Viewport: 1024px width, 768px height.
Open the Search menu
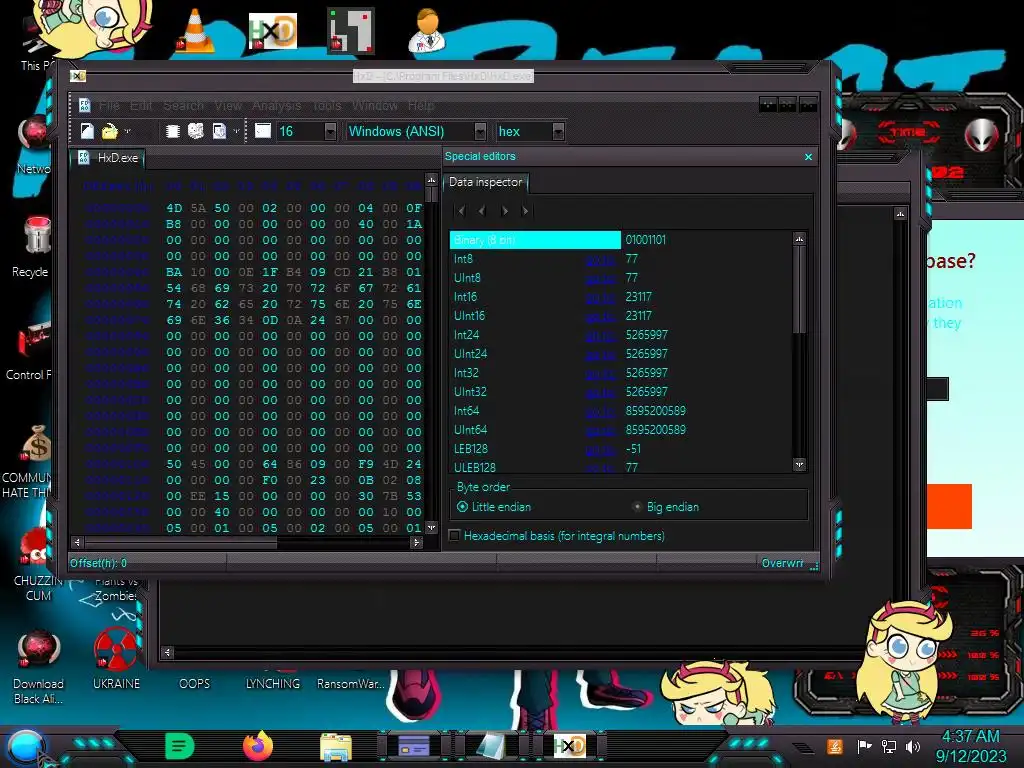click(x=184, y=105)
